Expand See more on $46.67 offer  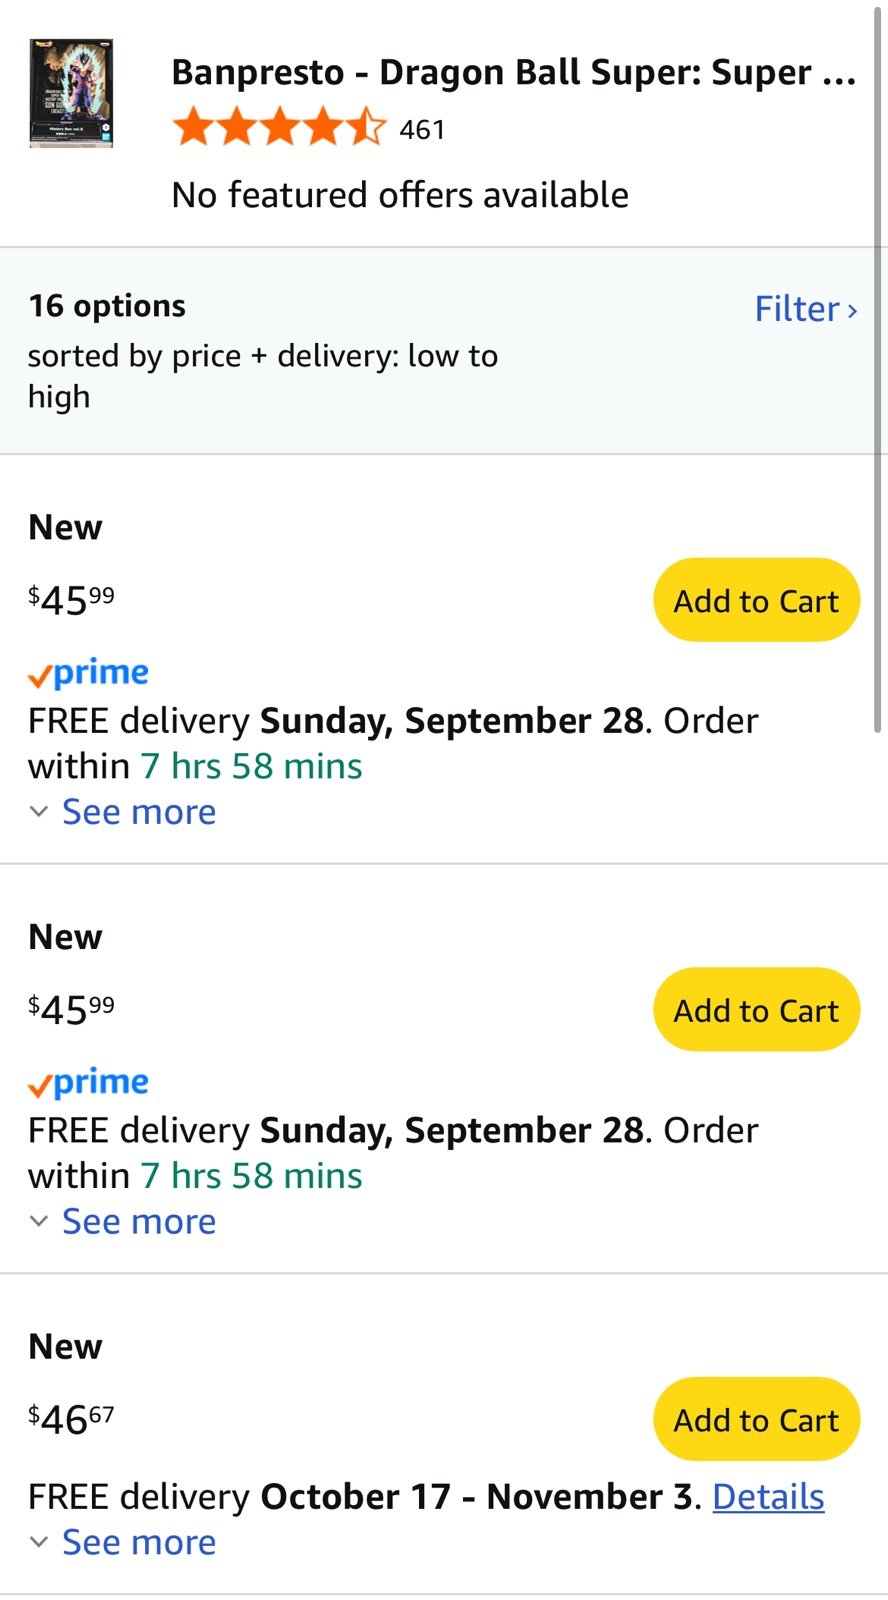pos(139,1542)
